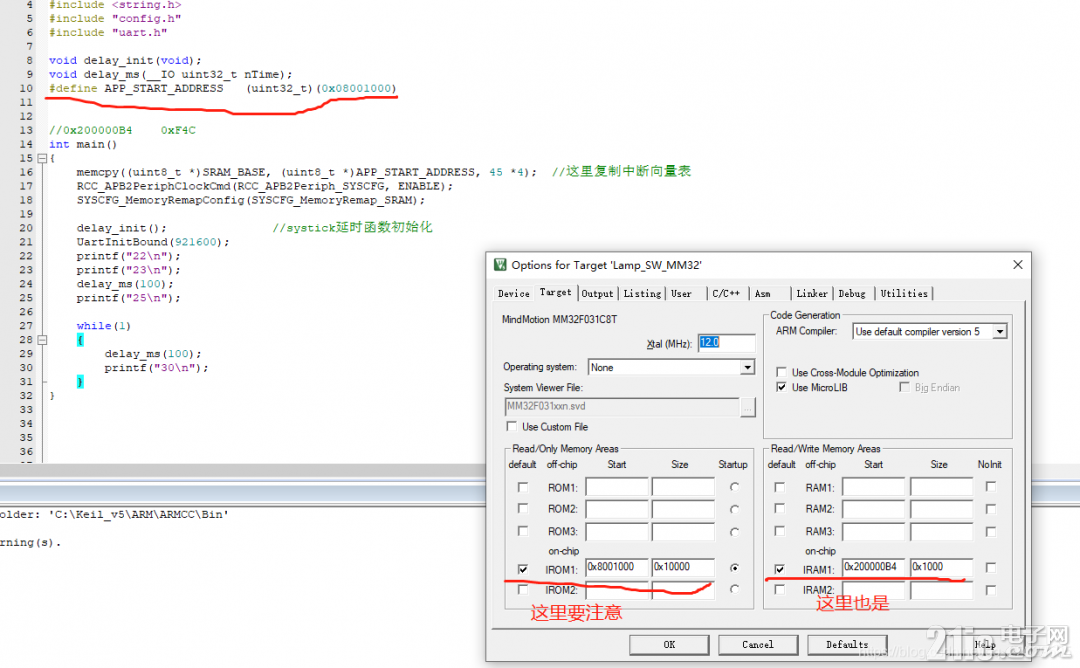Enable IROM2 default checkbox
The image size is (1080, 668).
pyautogui.click(x=523, y=589)
